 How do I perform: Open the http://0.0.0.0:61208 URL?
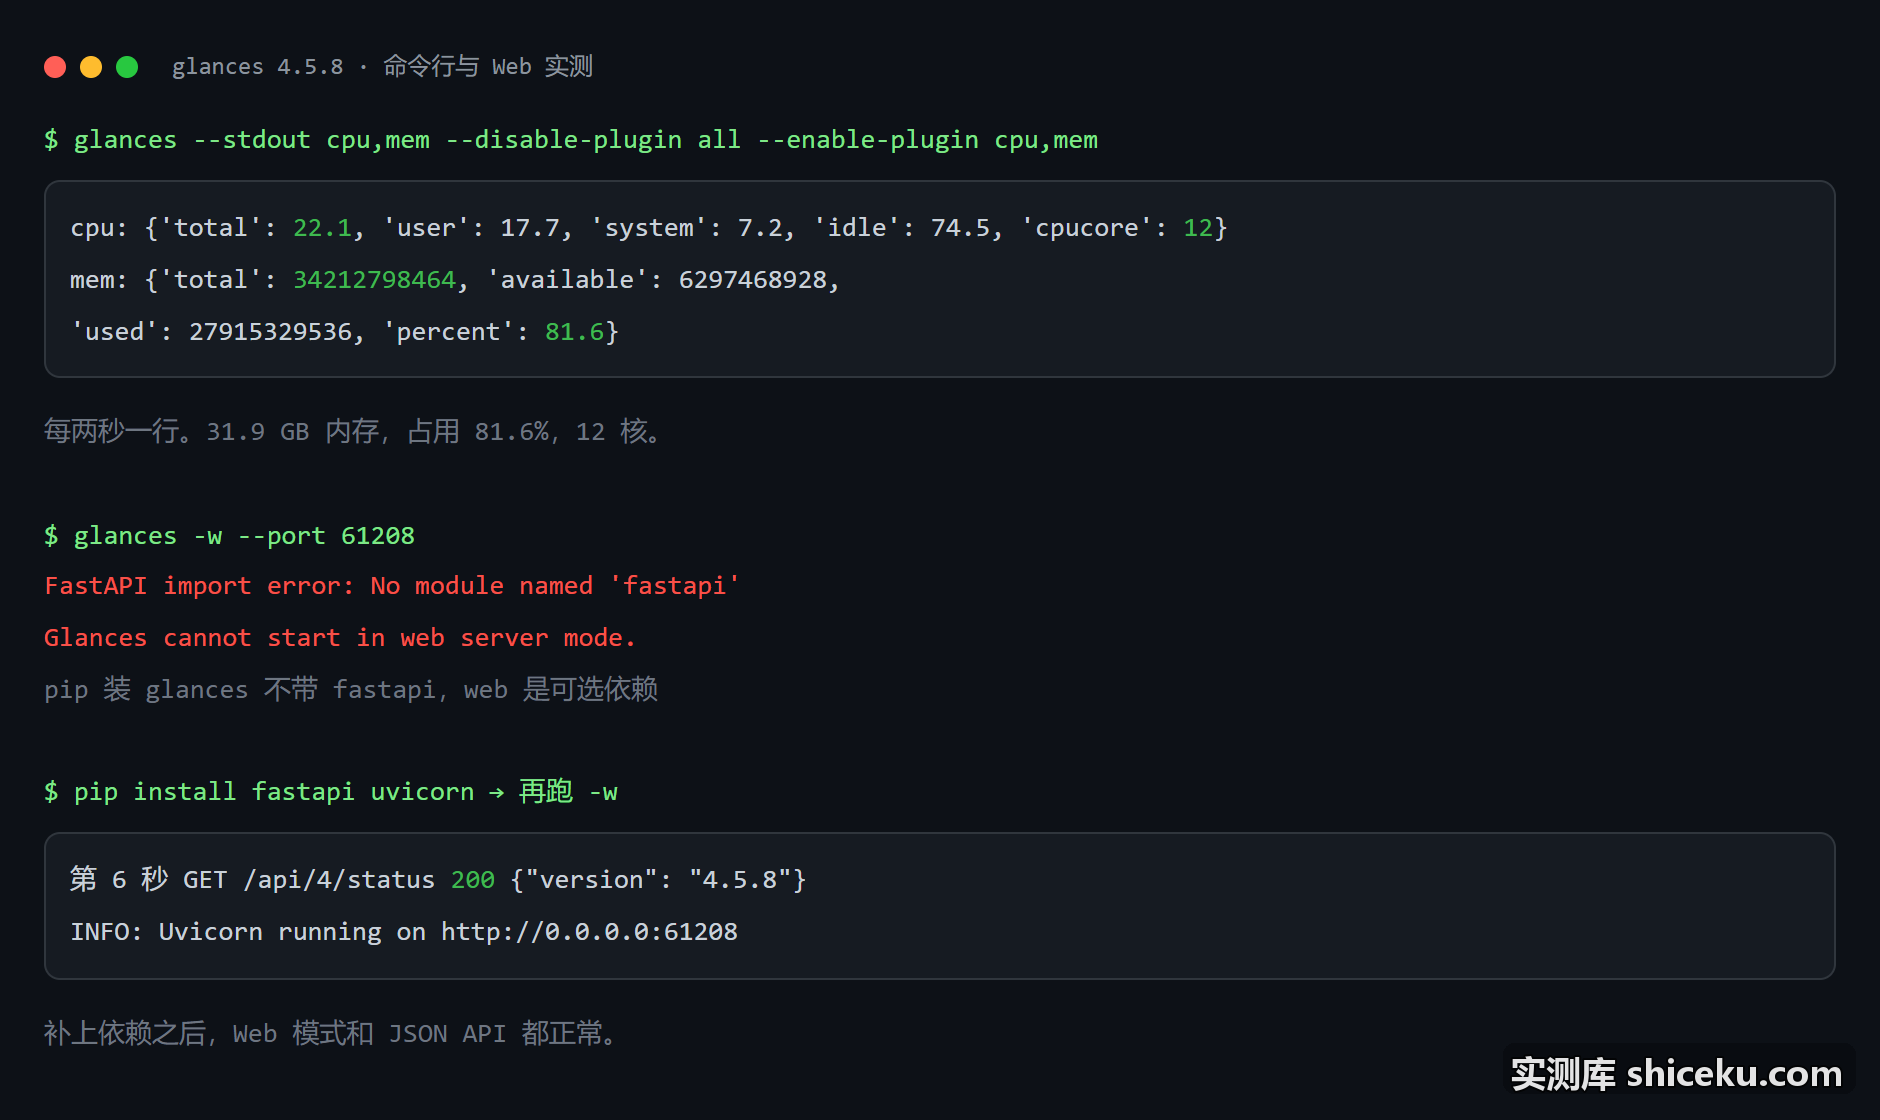click(589, 932)
